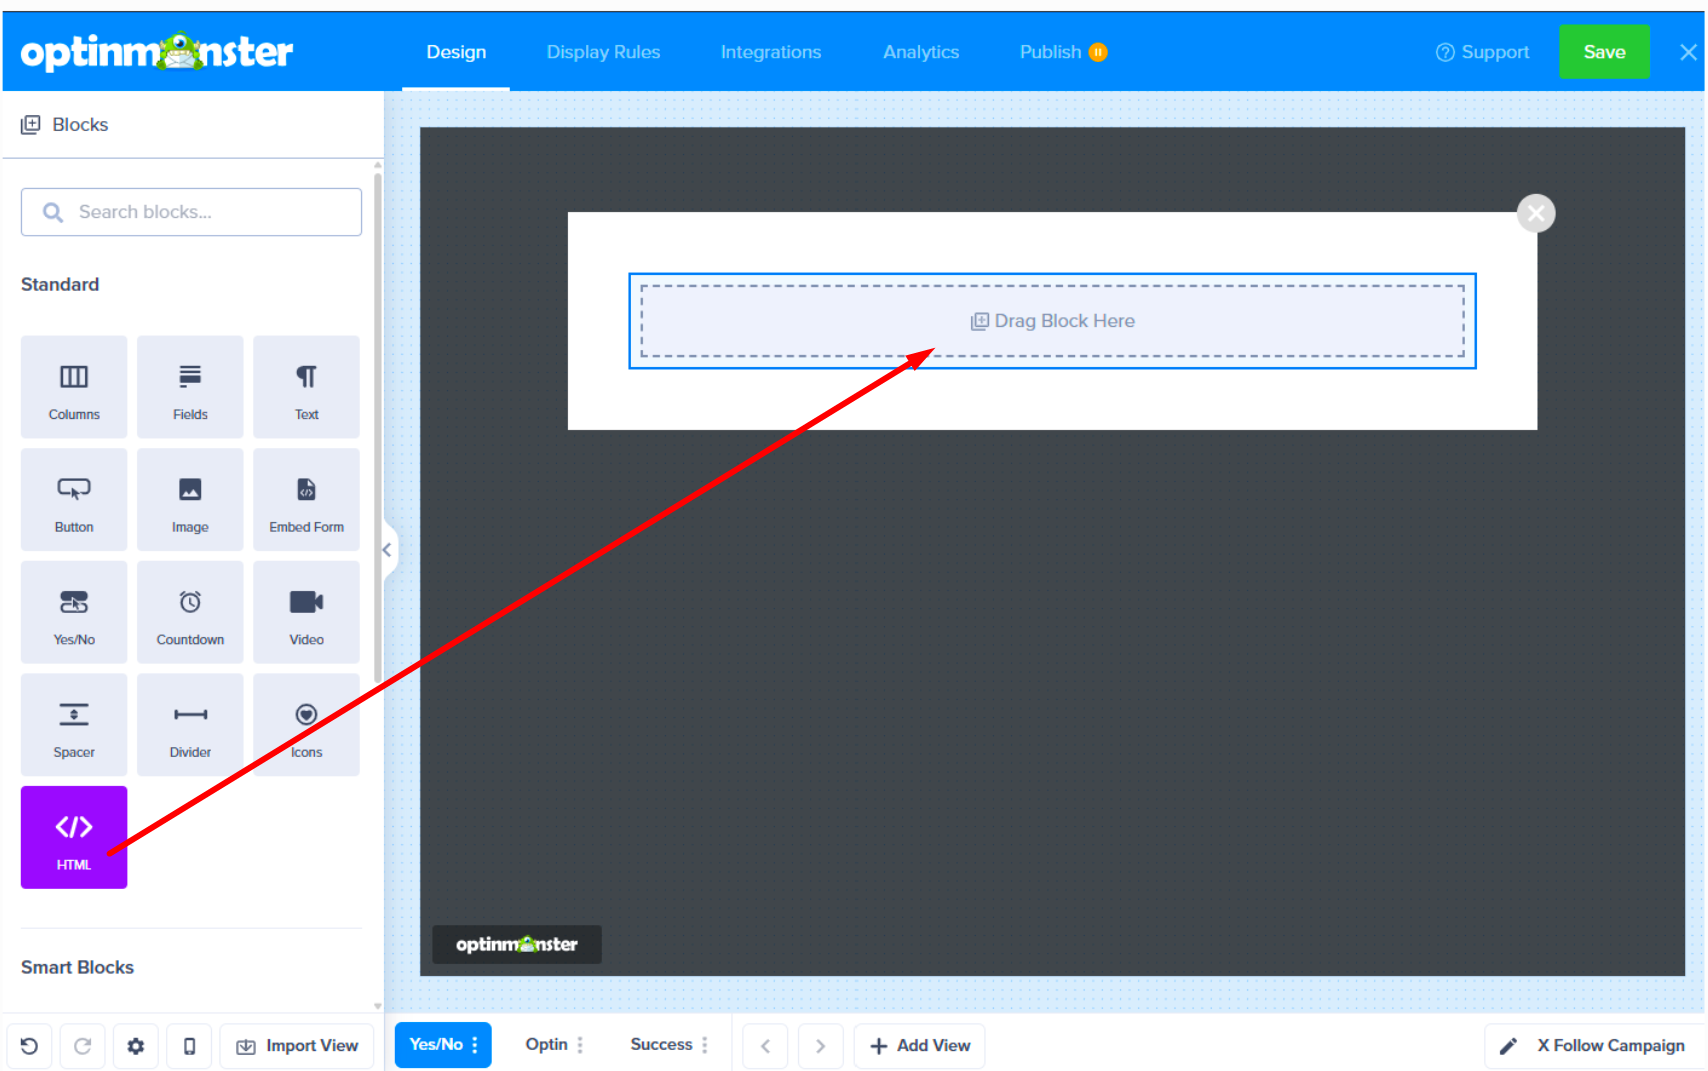The width and height of the screenshot is (1708, 1071).
Task: Click Add View button
Action: tap(919, 1046)
